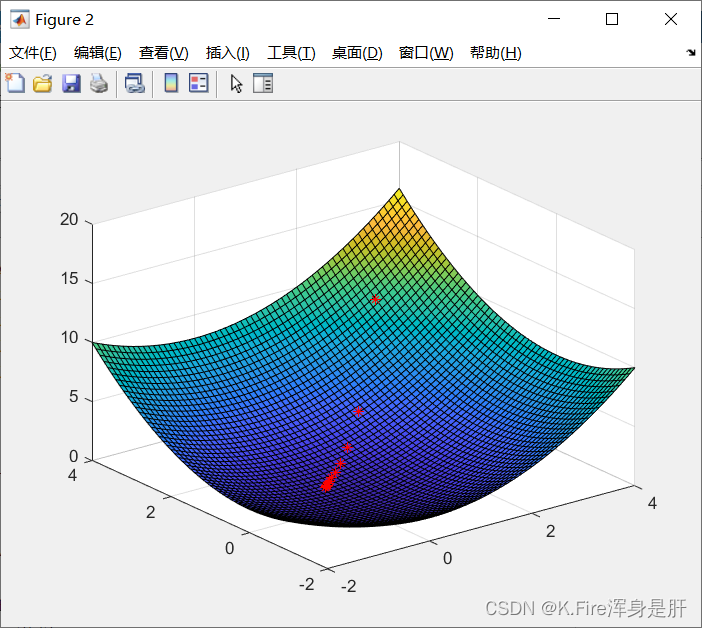Open the 桌面(D) menu

click(x=357, y=53)
